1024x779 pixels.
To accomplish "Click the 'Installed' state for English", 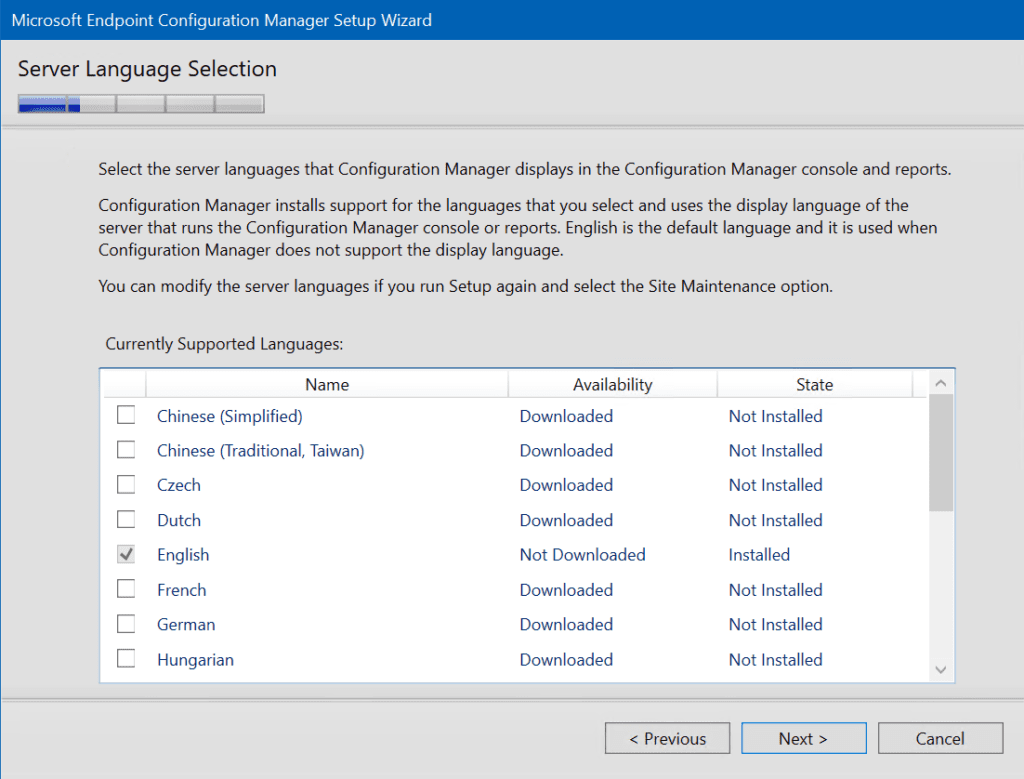I will (760, 555).
